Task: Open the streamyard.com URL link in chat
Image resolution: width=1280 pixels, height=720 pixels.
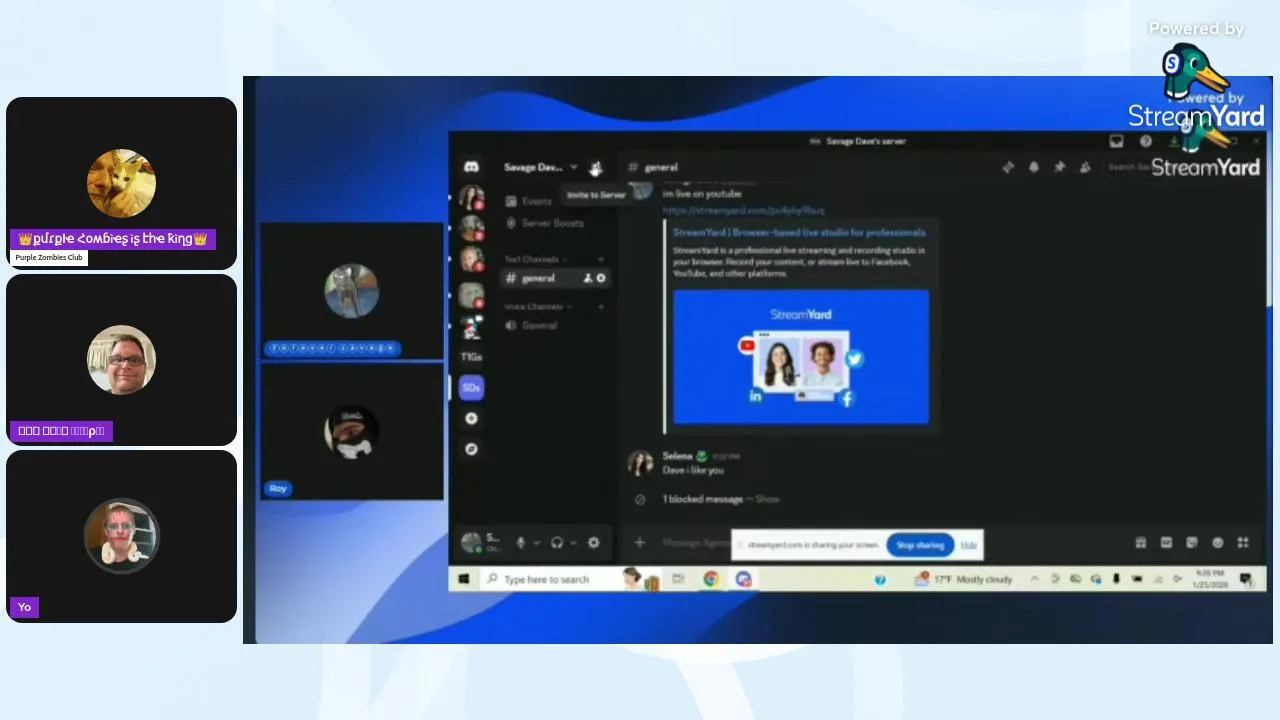Action: pos(744,211)
